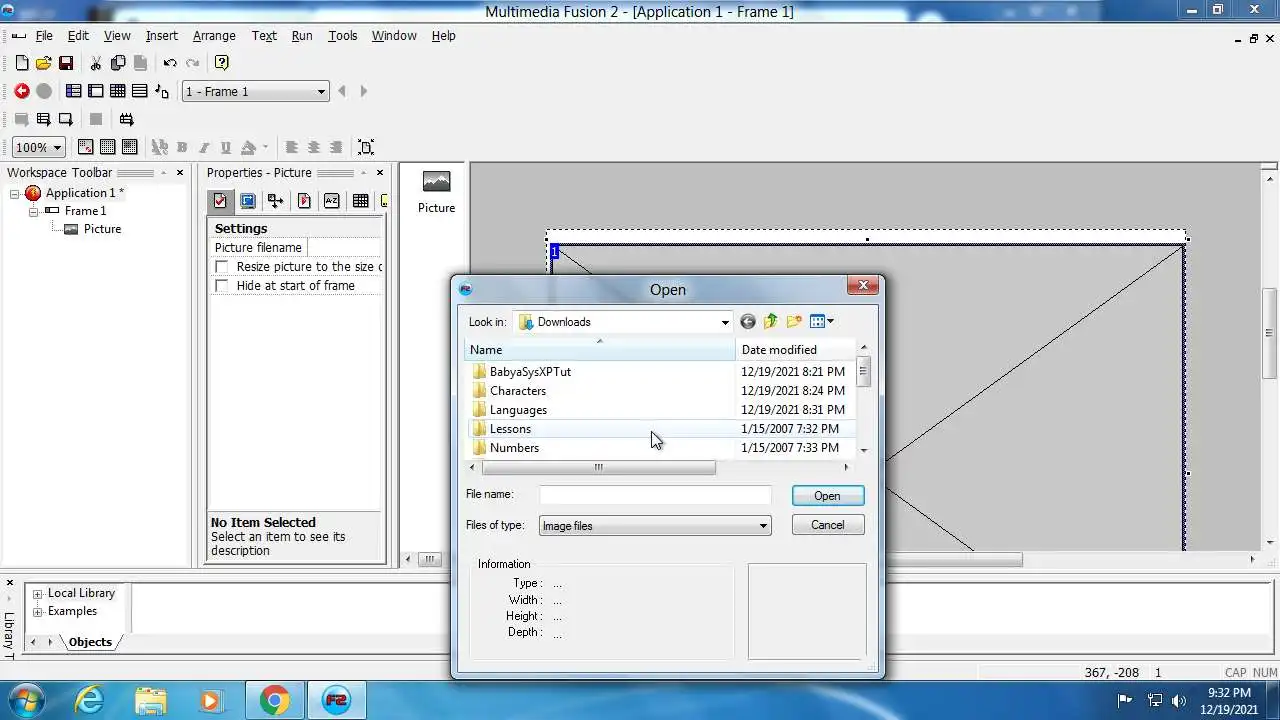Expand the Local Library node

click(38, 594)
